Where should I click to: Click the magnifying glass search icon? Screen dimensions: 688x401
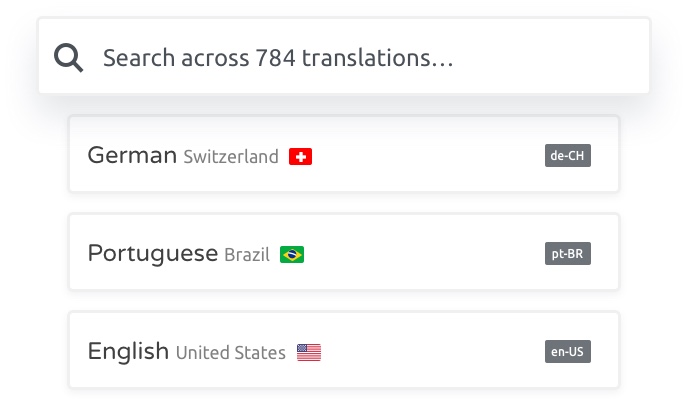[x=68, y=57]
